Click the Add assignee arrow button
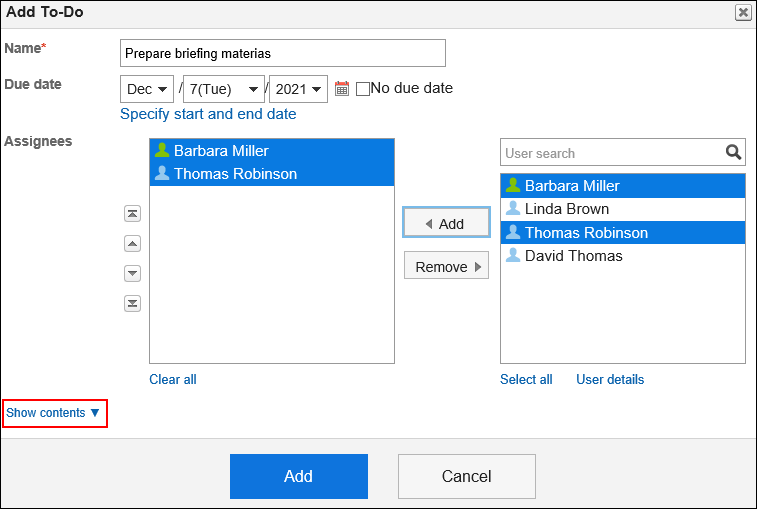This screenshot has width=757, height=509. point(446,224)
